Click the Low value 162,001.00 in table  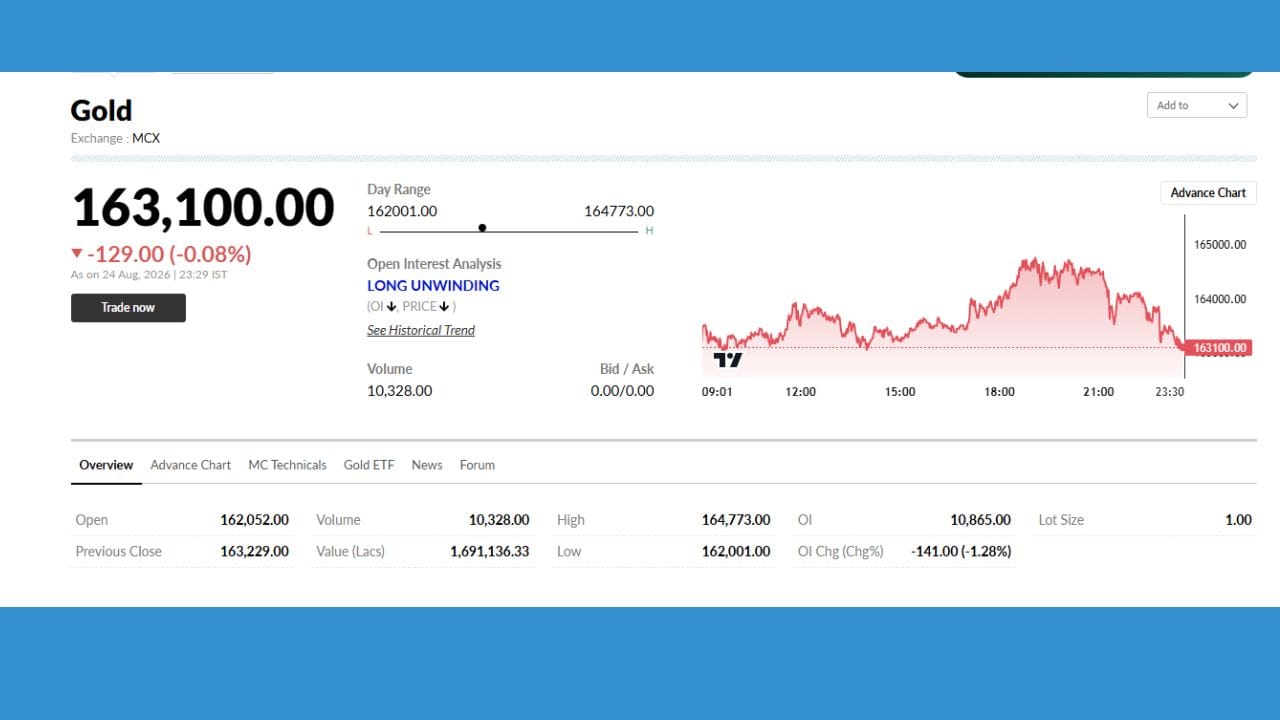pyautogui.click(x=736, y=551)
